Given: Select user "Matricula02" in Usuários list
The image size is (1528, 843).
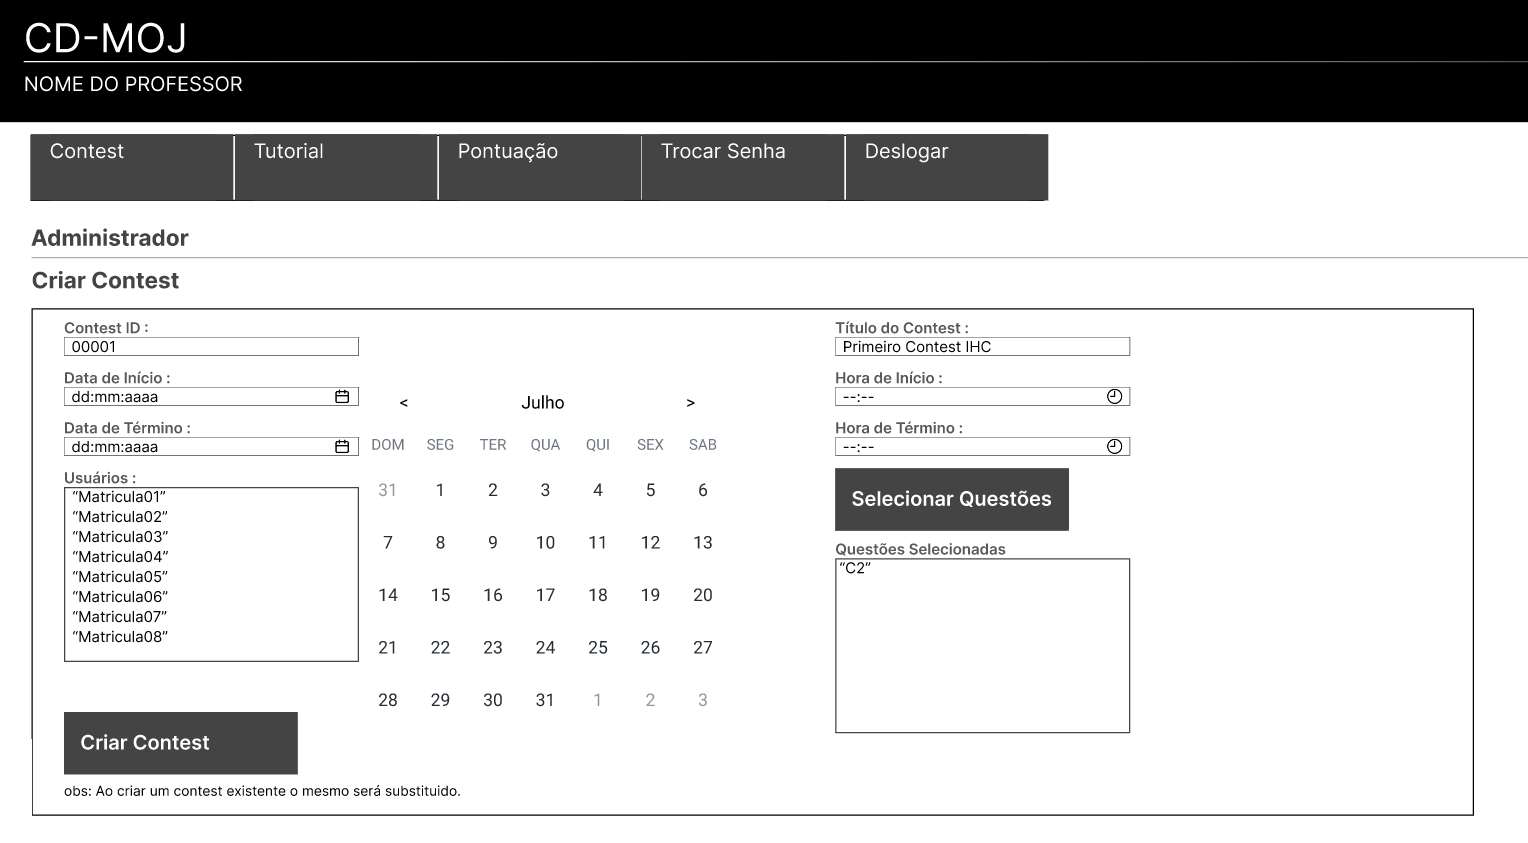Looking at the screenshot, I should tap(120, 517).
